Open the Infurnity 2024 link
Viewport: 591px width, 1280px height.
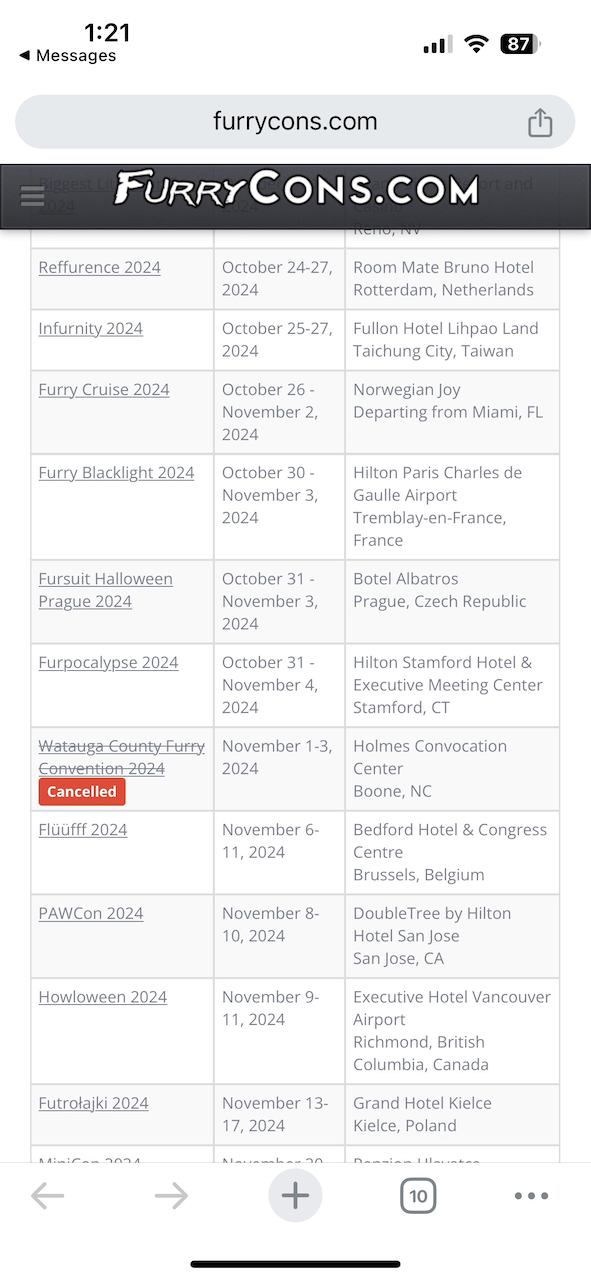pos(91,329)
